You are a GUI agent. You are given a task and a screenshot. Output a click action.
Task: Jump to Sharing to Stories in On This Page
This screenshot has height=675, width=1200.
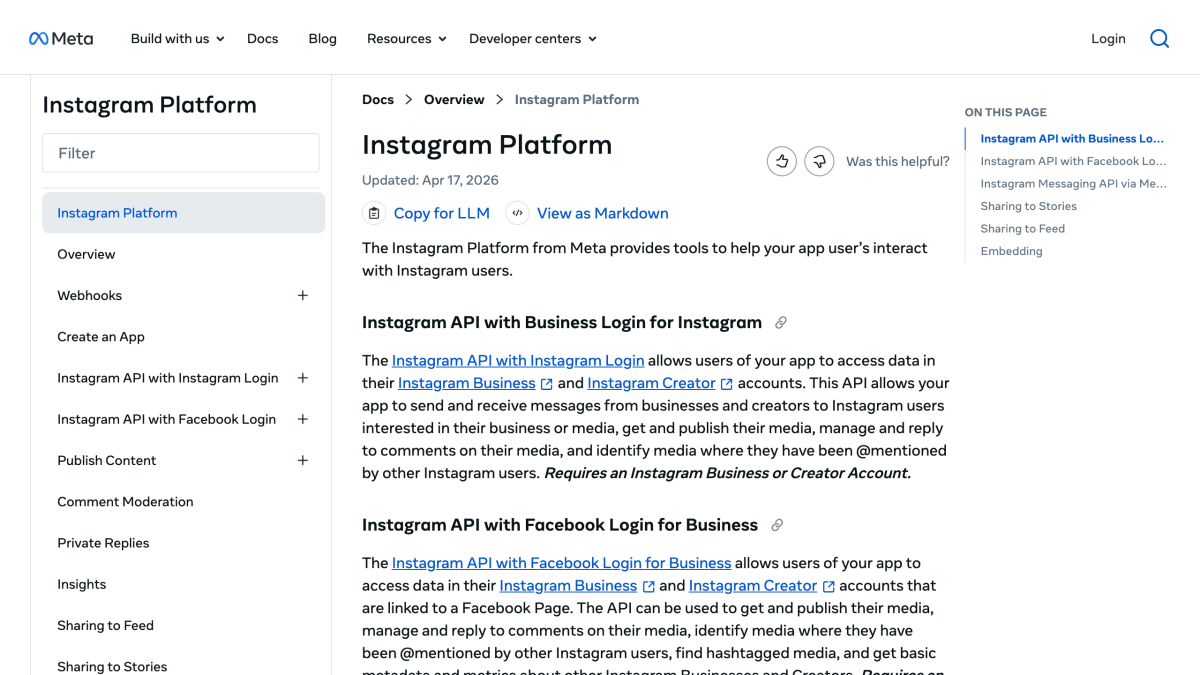1029,206
